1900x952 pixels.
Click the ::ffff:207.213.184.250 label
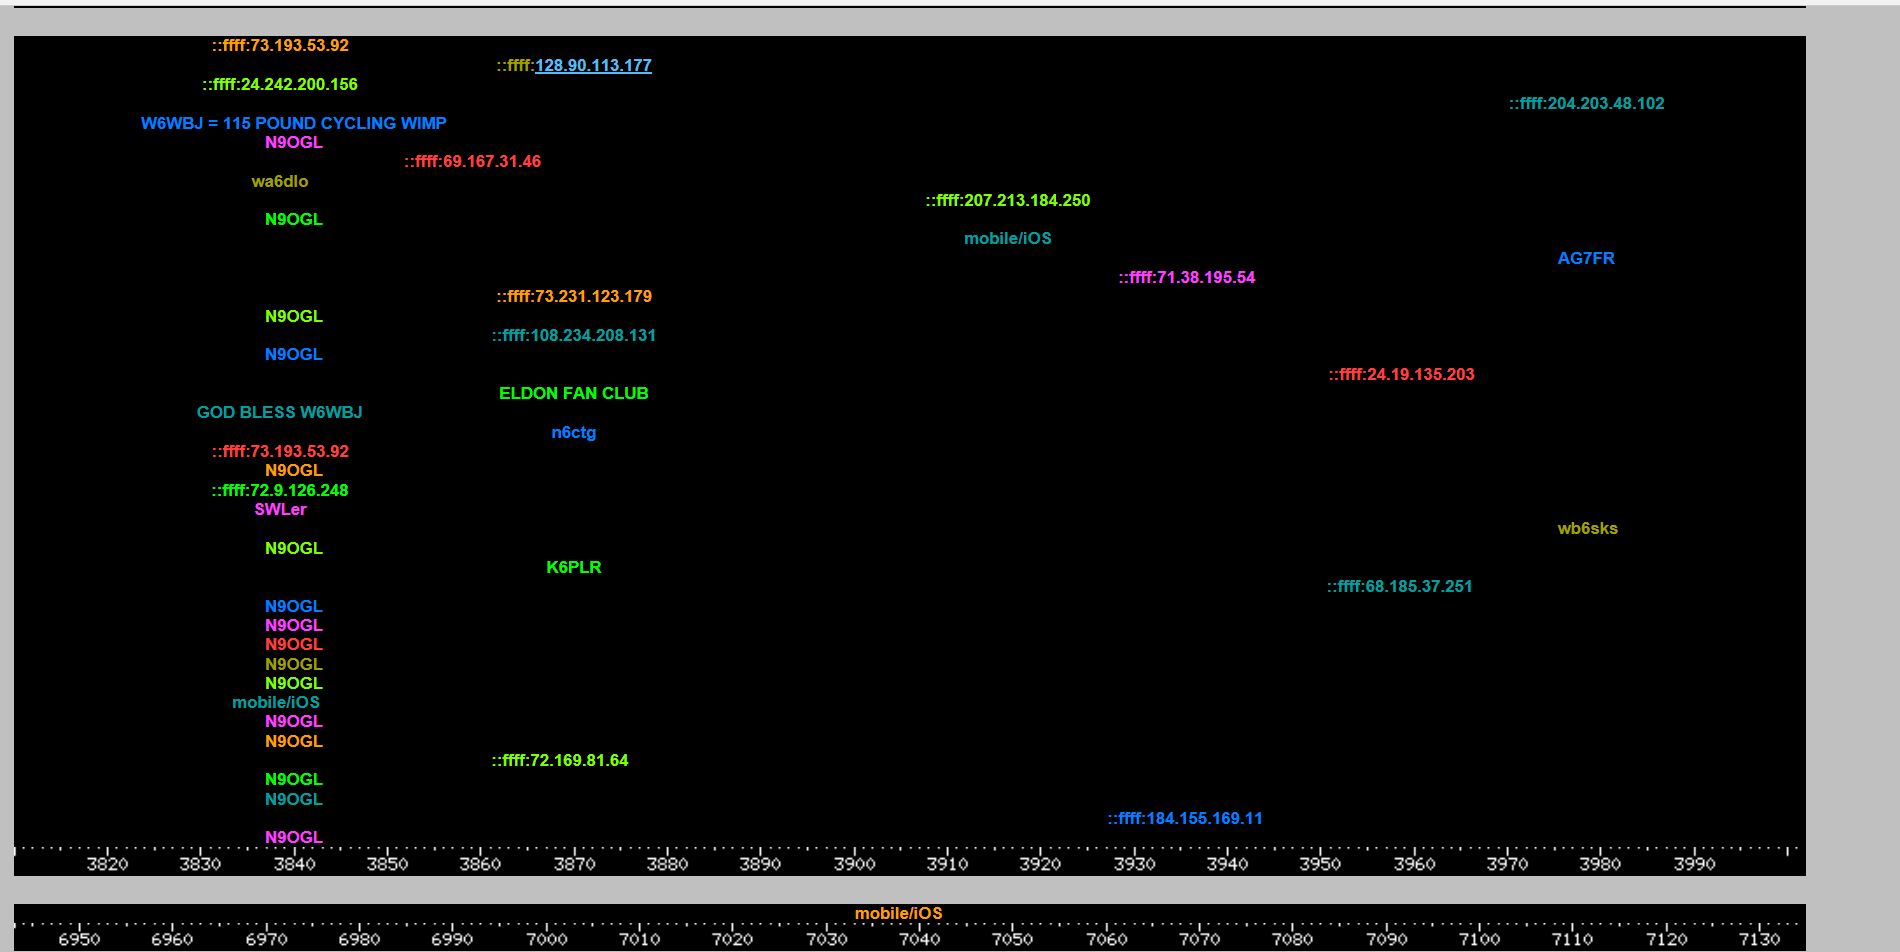(x=1008, y=200)
